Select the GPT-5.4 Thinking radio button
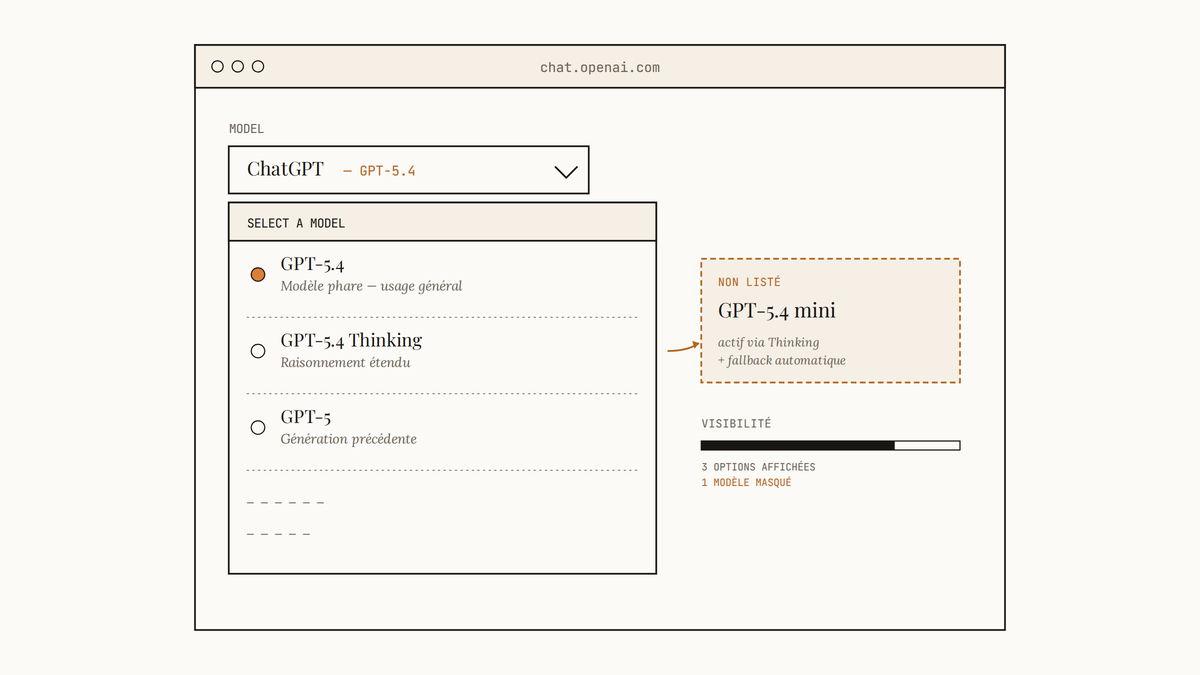Viewport: 1200px width, 675px height. coord(258,351)
